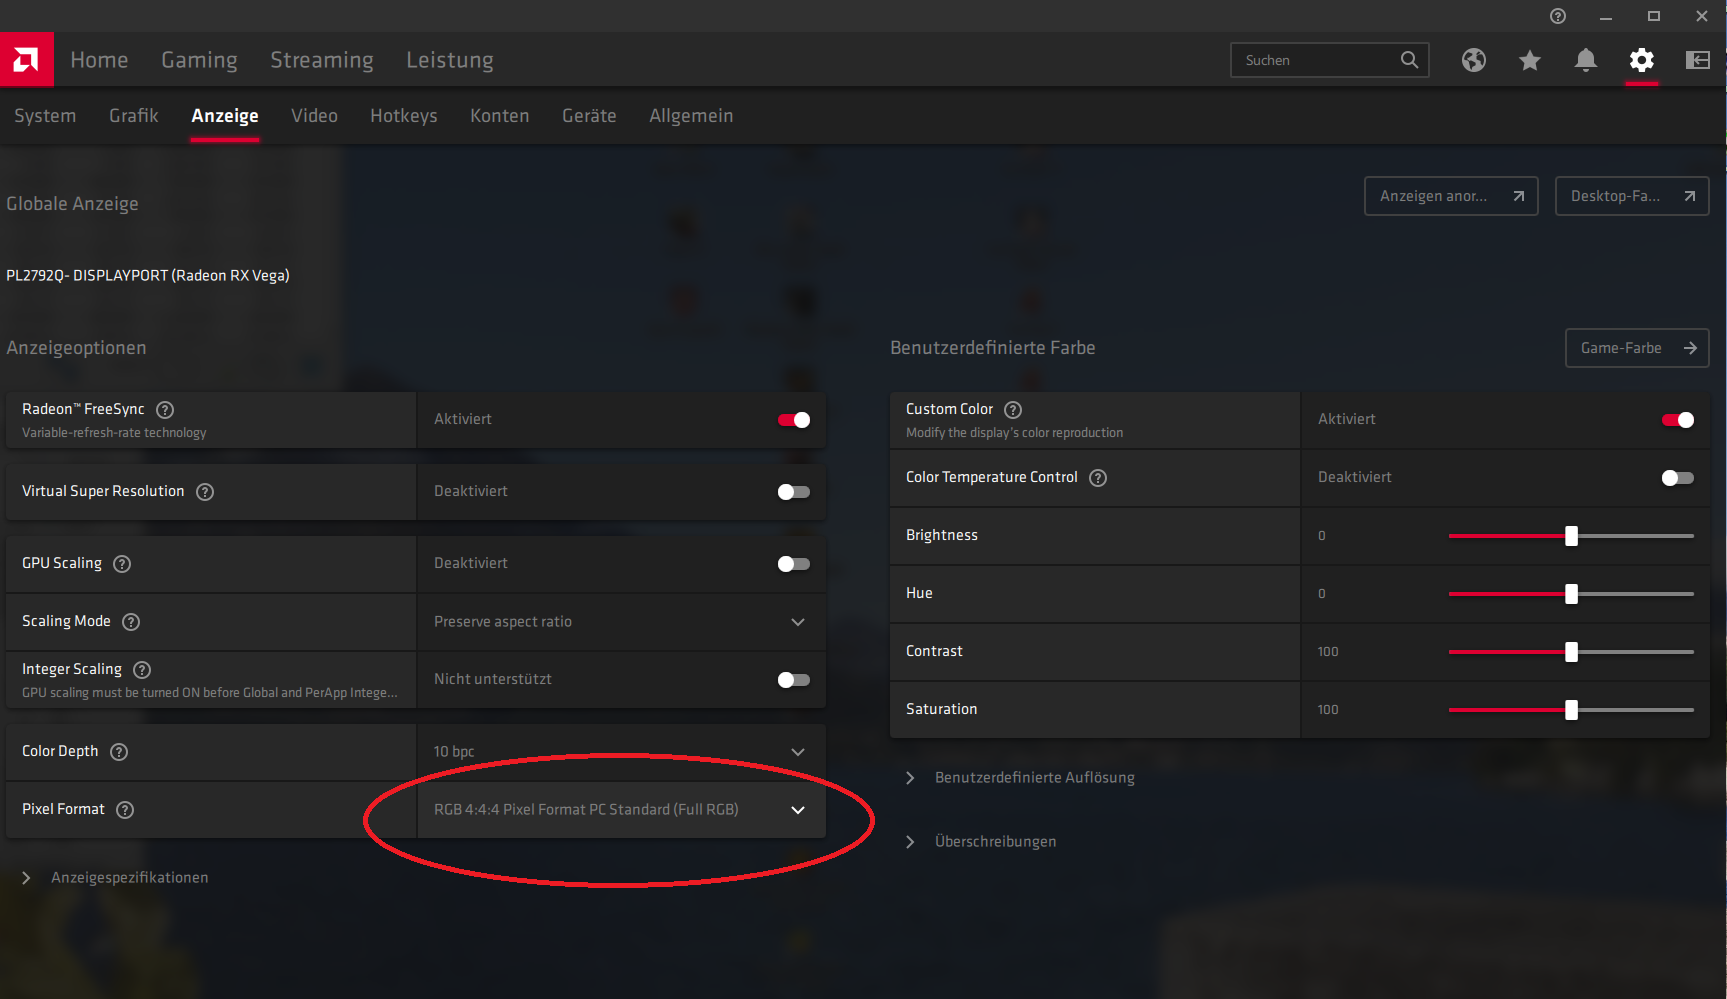Viewport: 1727px width, 999px height.
Task: Select the Anzeige settings tab
Action: coord(225,116)
